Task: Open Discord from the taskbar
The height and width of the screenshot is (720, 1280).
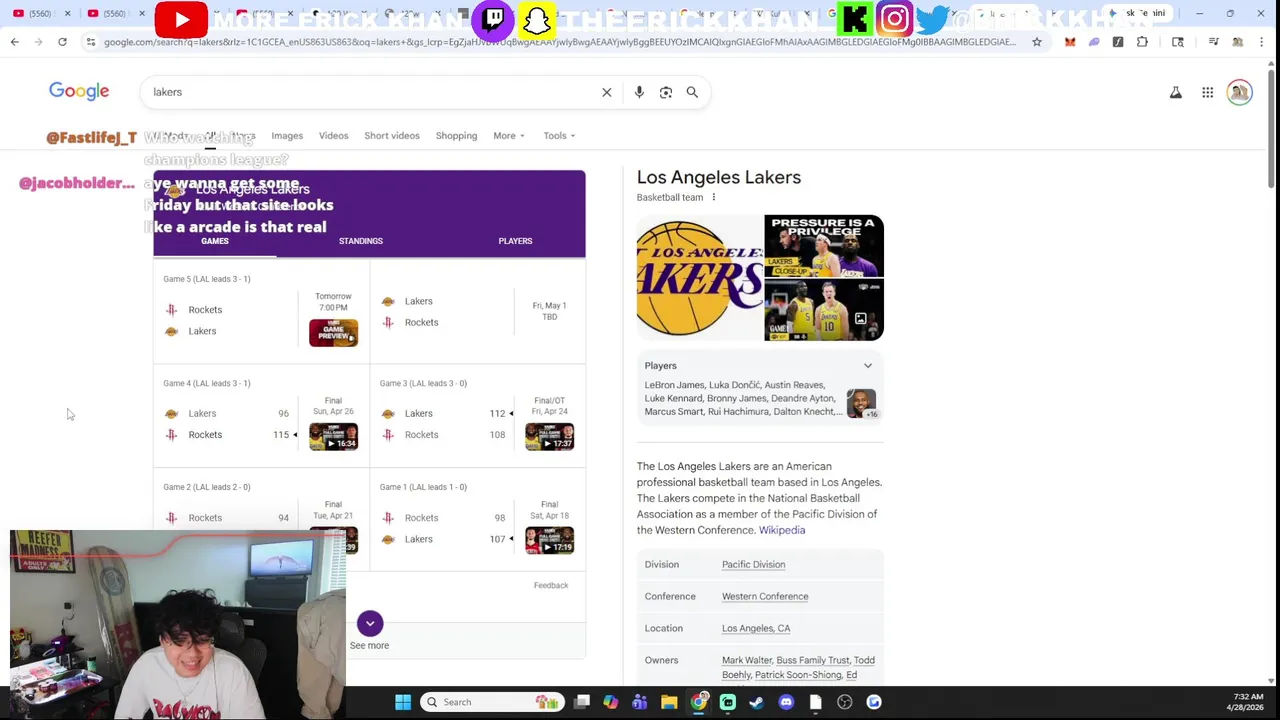Action: (x=786, y=702)
